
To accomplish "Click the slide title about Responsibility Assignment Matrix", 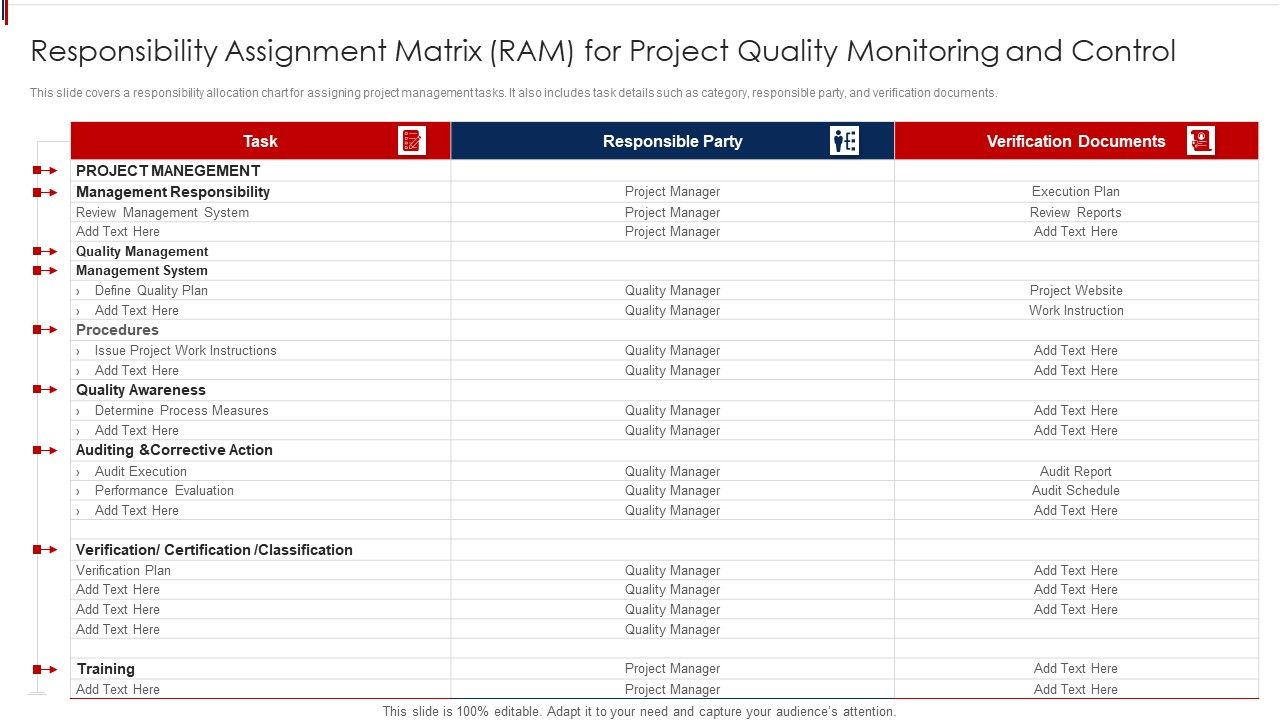I will click(603, 51).
